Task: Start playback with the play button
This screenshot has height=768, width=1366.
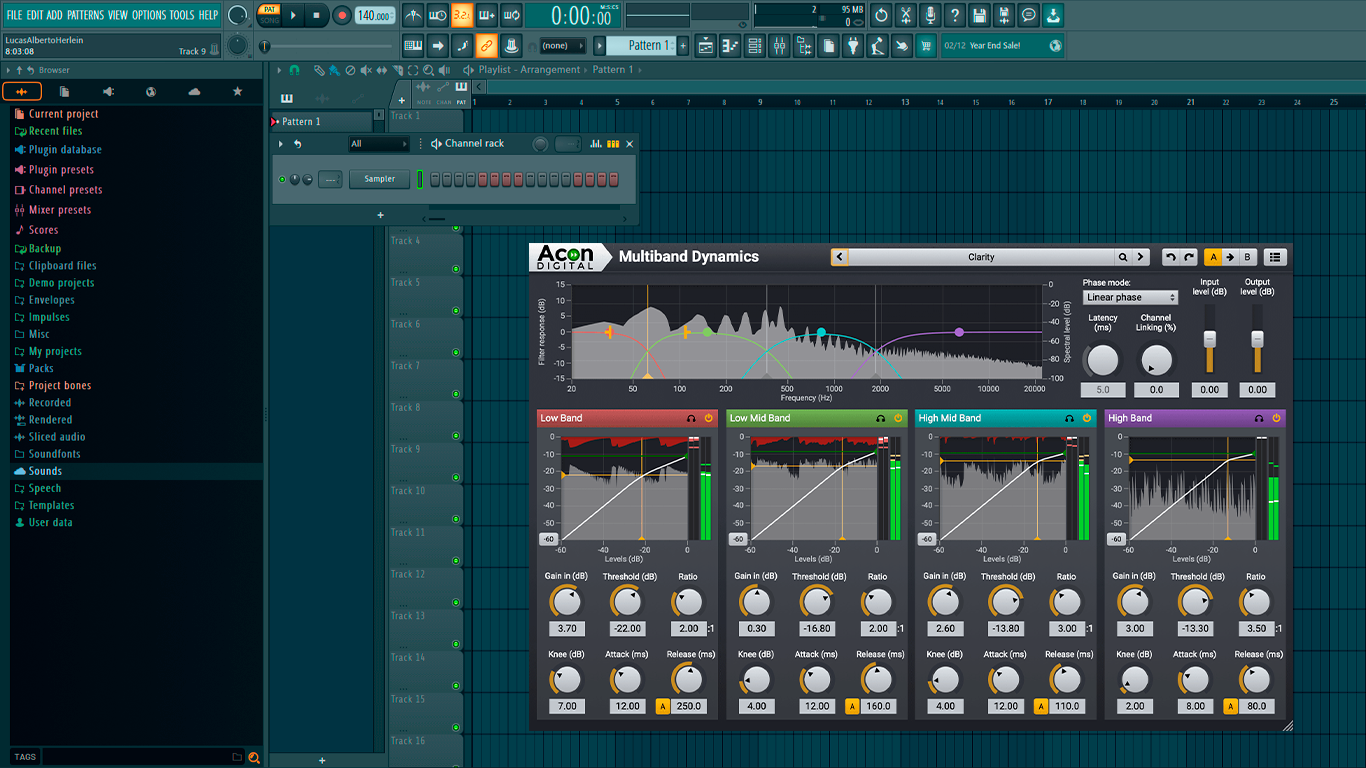Action: [294, 15]
